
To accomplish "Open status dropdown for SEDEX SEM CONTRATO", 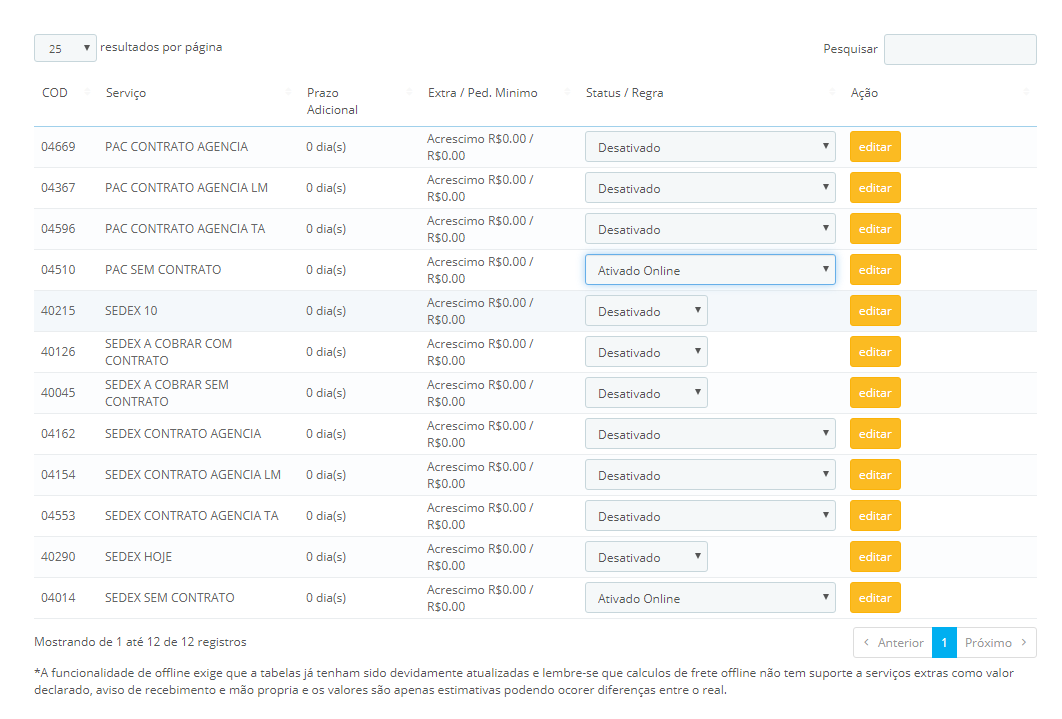I will point(710,598).
